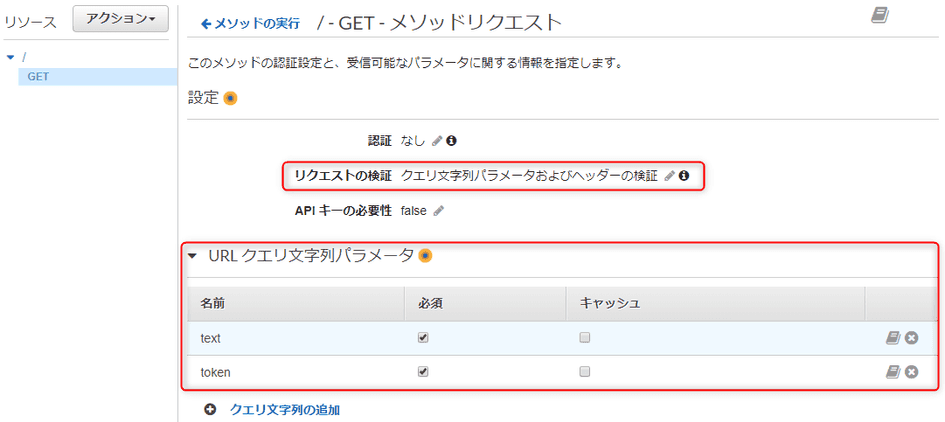The height and width of the screenshot is (422, 945).
Task: Remove the token query parameter
Action: point(911,373)
